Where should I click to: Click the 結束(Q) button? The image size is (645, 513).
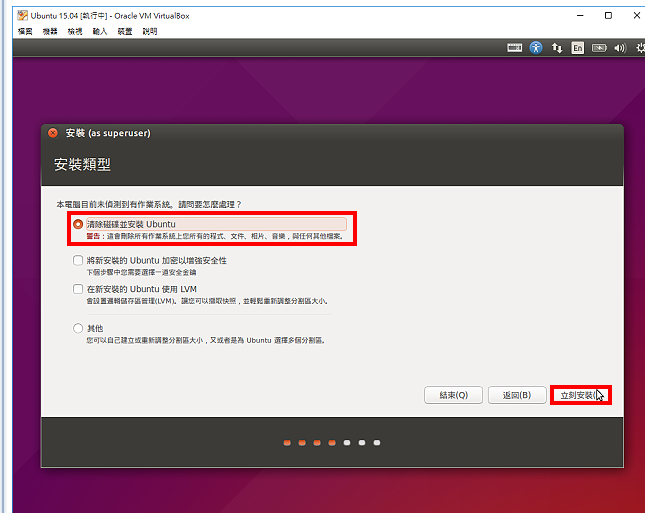[x=453, y=395]
